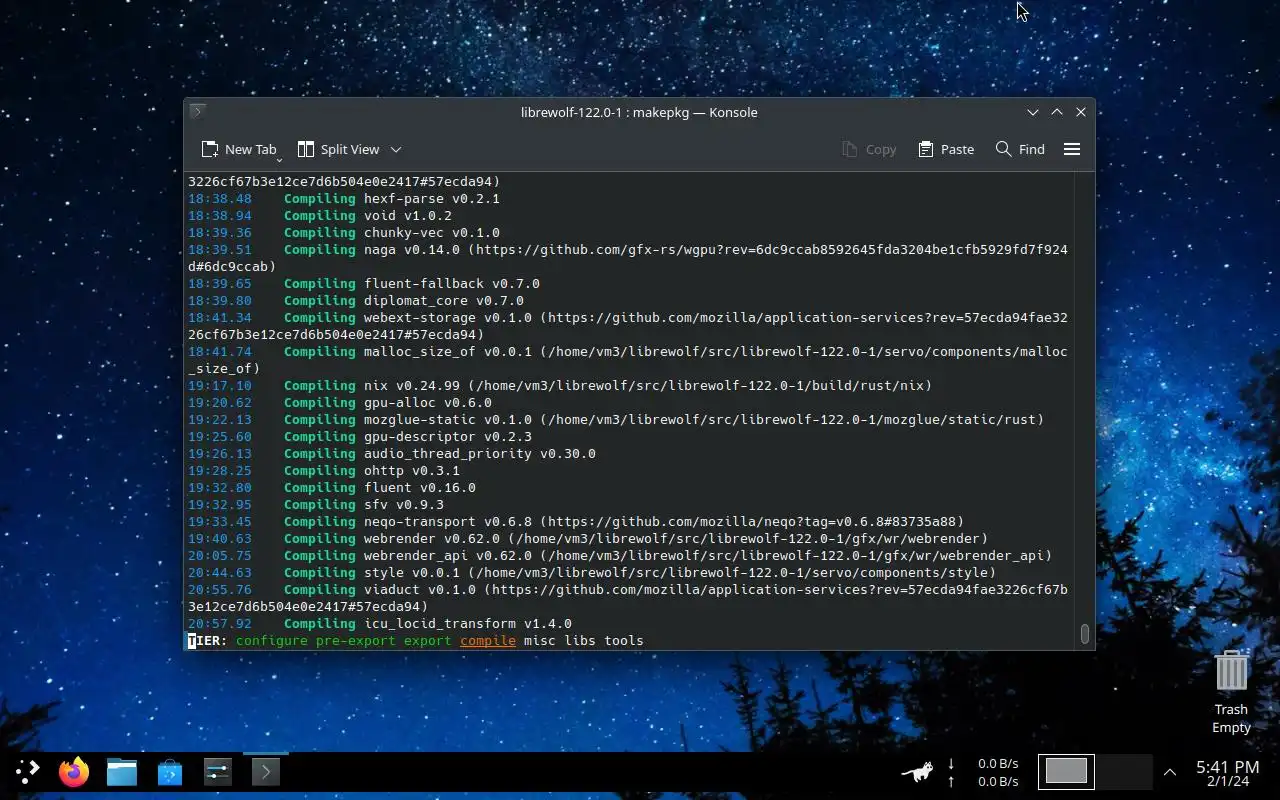The width and height of the screenshot is (1280, 800).
Task: Click the 'mozglue-static v0.1.0' text
Action: pyautogui.click(x=448, y=420)
